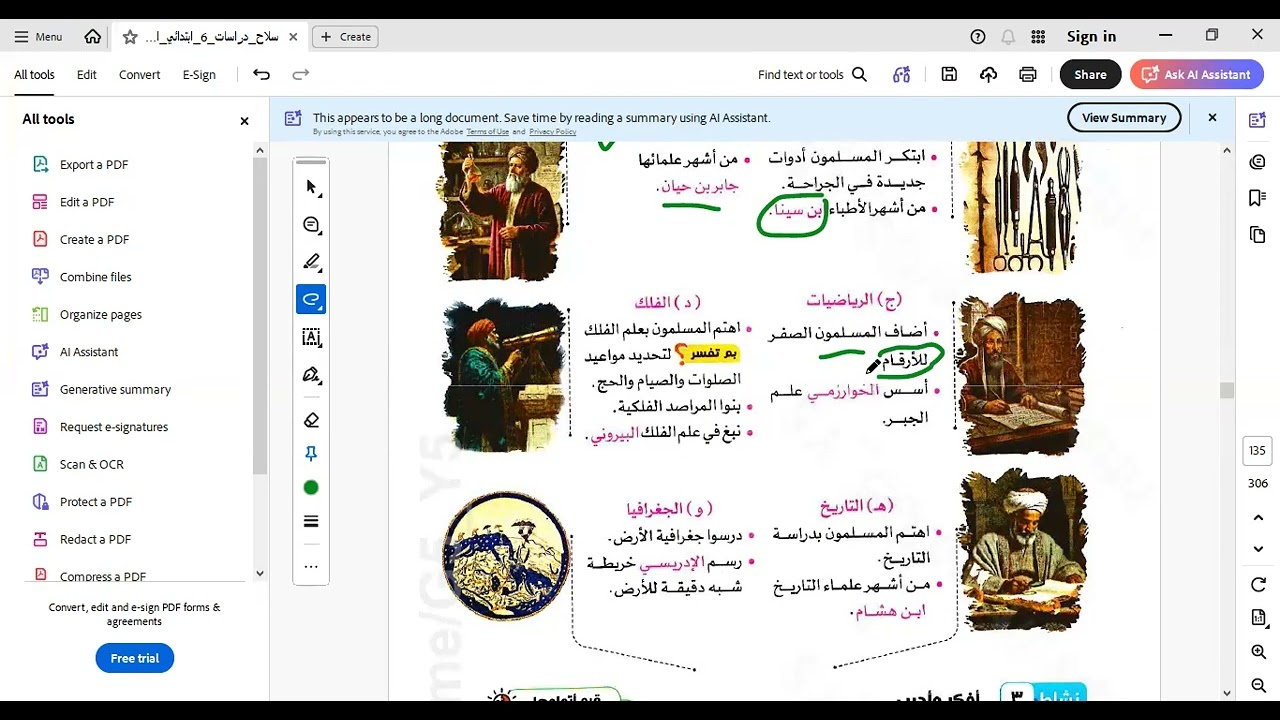Open the E-Sign tab

coord(199,75)
